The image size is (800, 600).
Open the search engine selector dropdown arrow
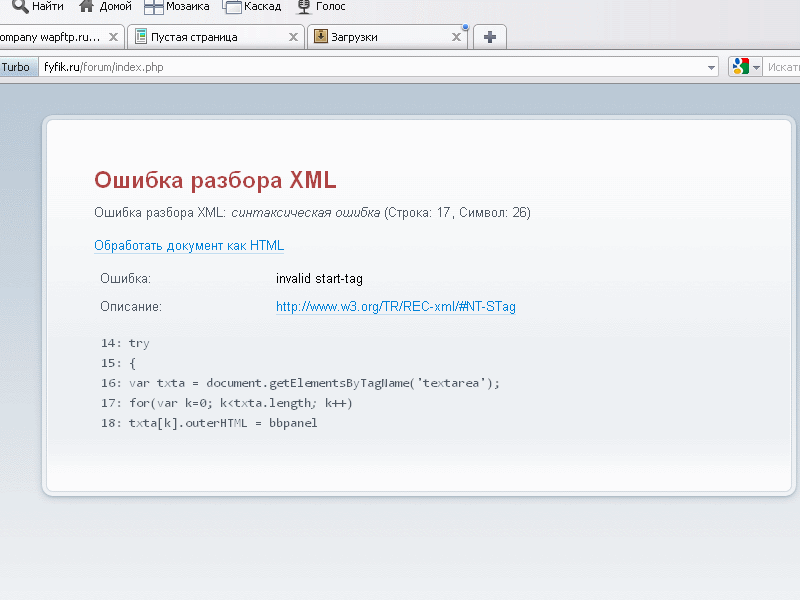(x=757, y=67)
